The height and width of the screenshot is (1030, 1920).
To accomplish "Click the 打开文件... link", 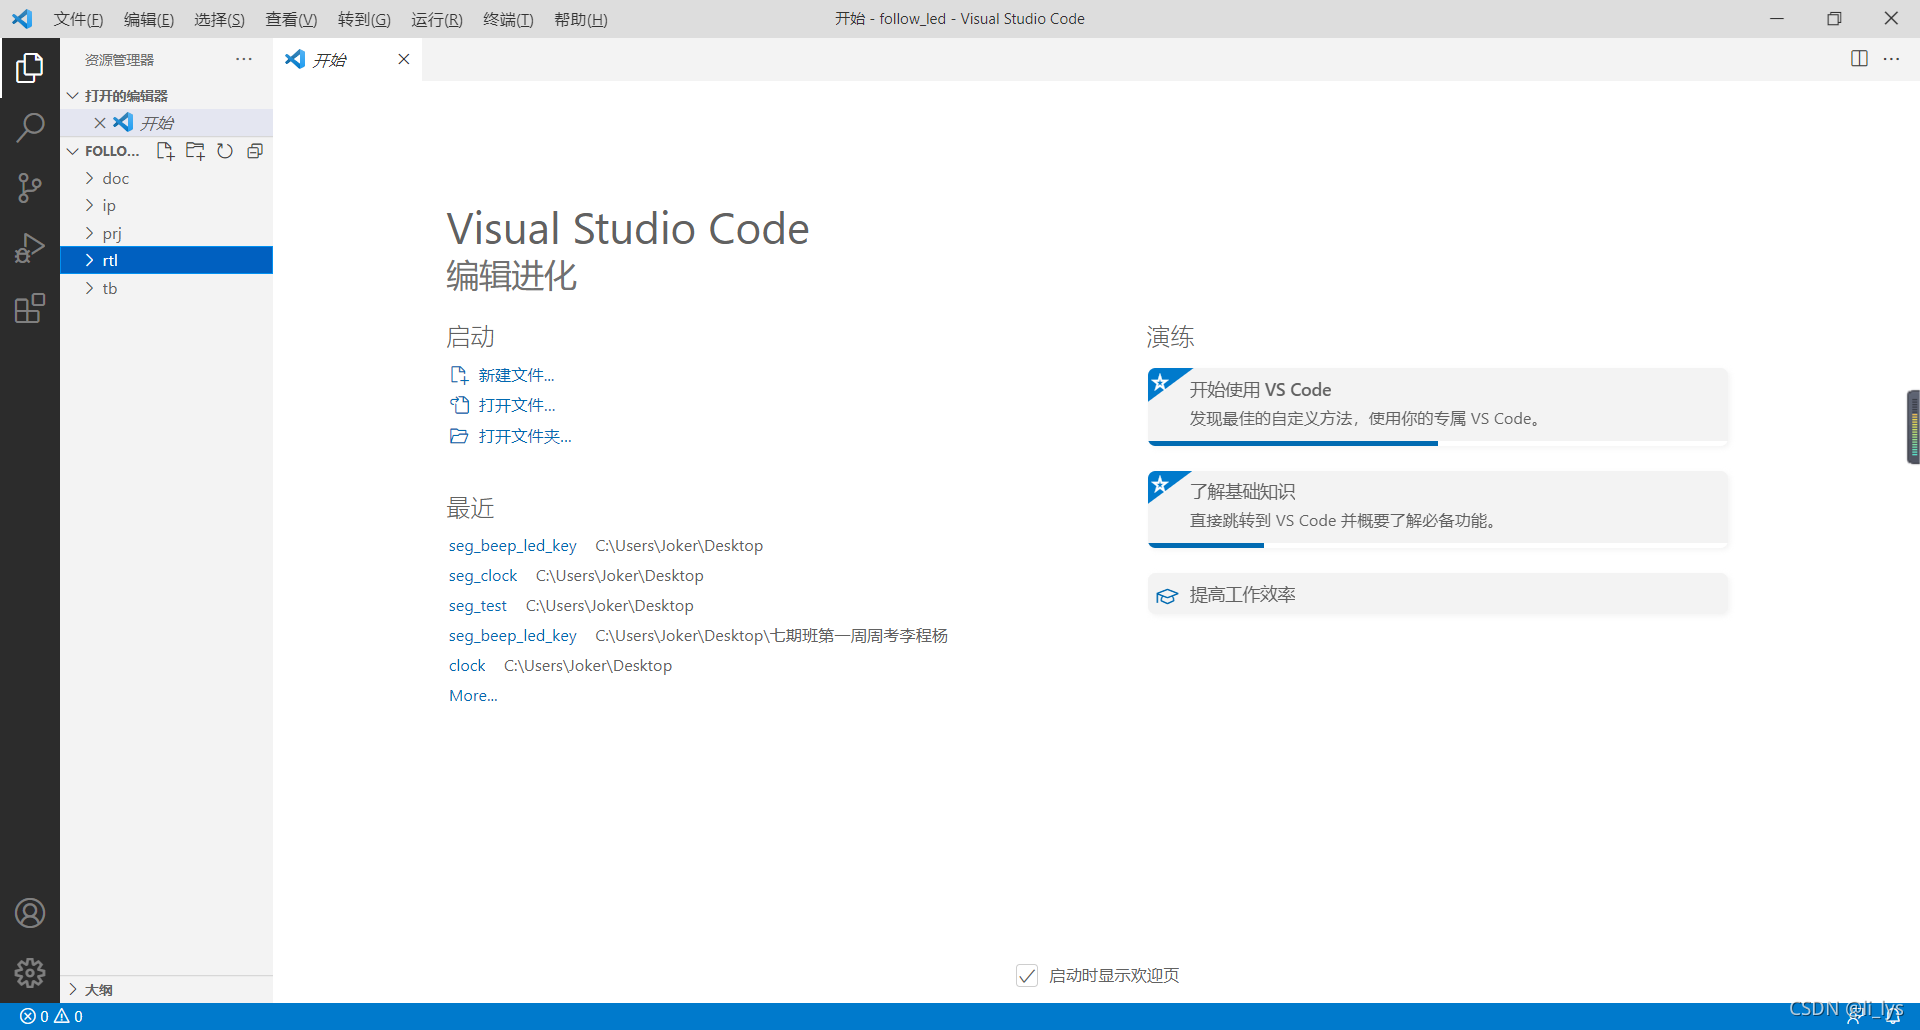I will pos(516,405).
